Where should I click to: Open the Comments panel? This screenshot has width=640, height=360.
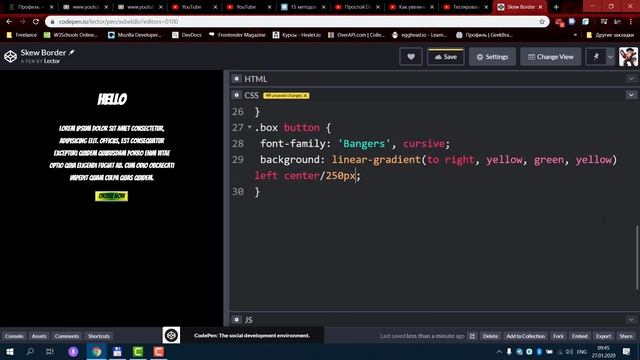click(67, 336)
